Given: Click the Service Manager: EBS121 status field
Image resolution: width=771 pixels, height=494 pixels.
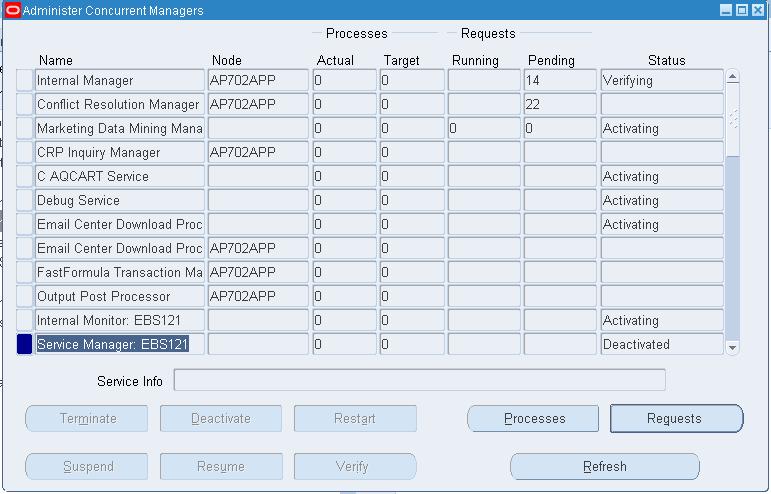Looking at the screenshot, I should (661, 345).
